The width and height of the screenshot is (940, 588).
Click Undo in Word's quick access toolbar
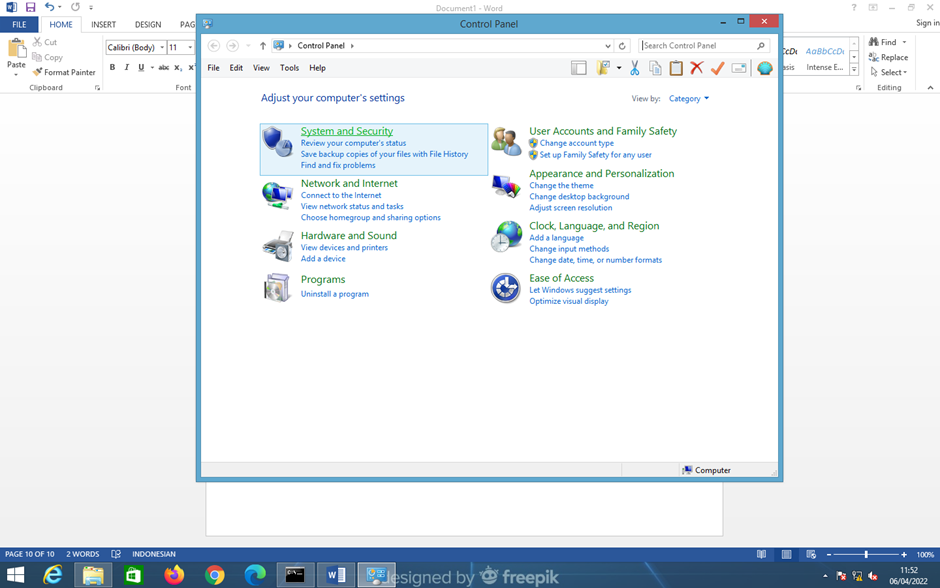tap(49, 7)
